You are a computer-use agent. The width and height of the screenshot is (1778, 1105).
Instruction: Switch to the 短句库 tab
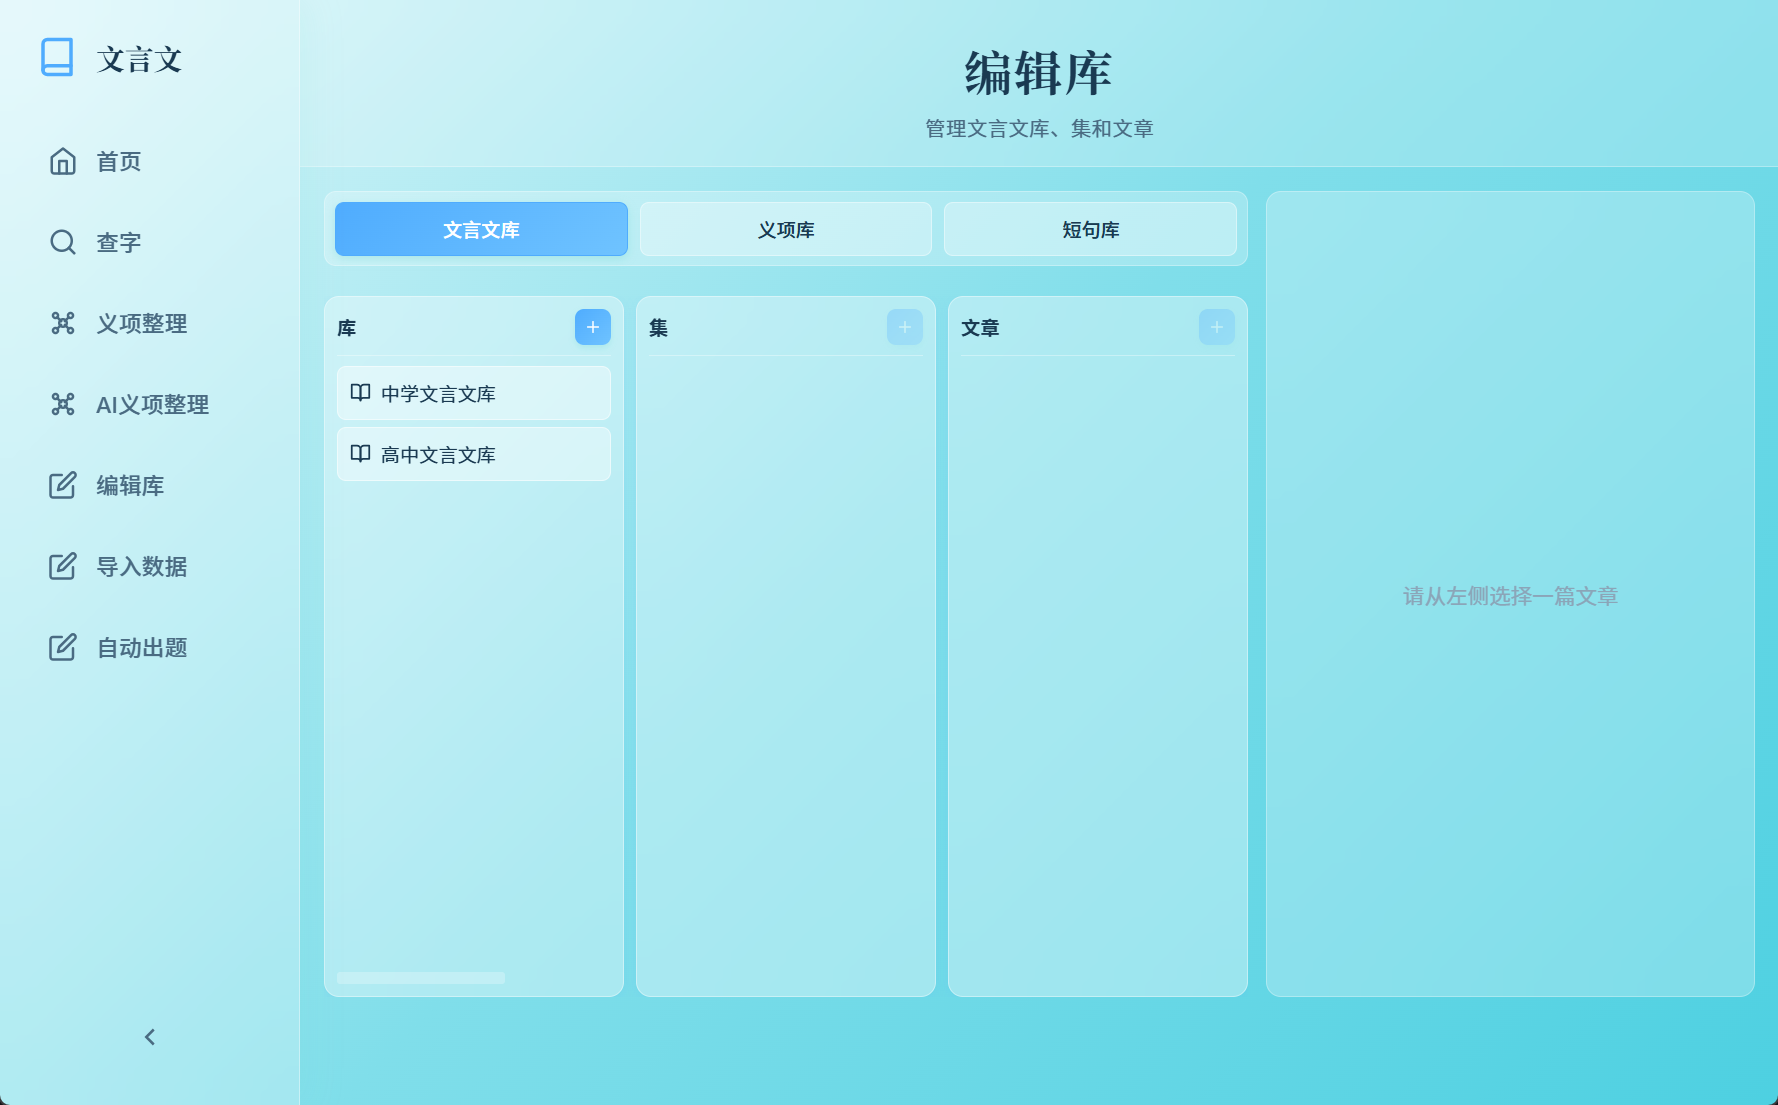click(1090, 229)
